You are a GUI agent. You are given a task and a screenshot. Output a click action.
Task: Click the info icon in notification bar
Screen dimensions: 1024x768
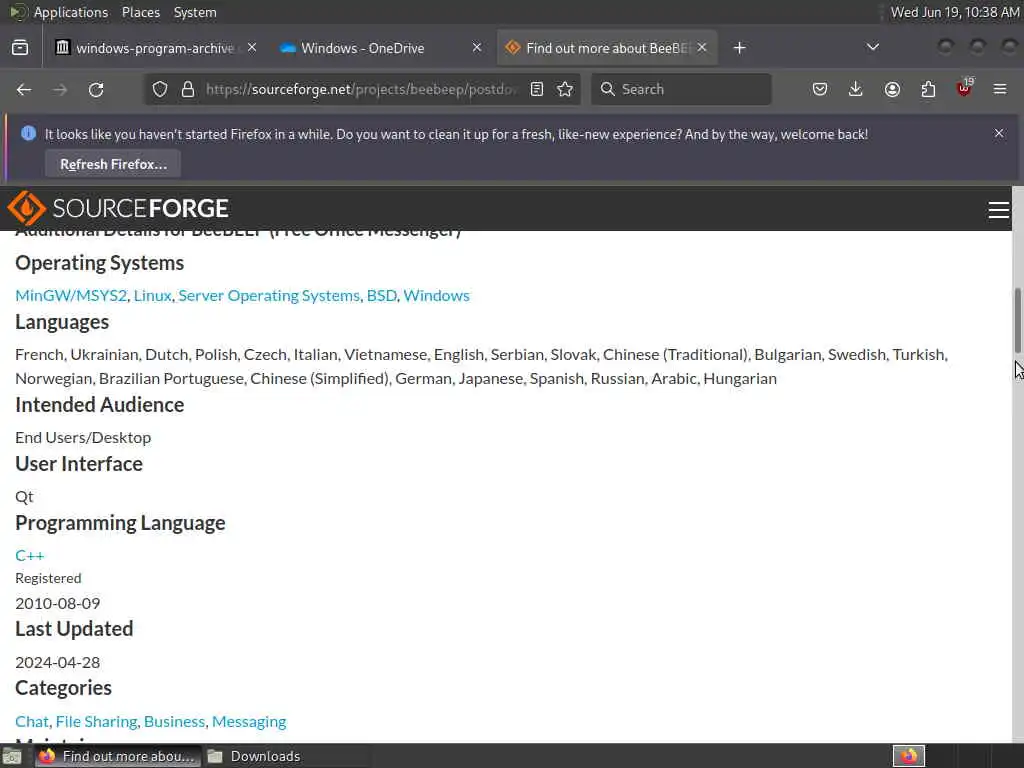(28, 133)
